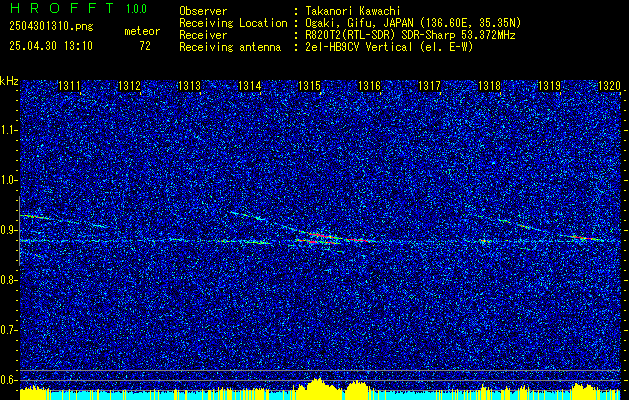Click the 0.9 kHz axis value

(8, 230)
